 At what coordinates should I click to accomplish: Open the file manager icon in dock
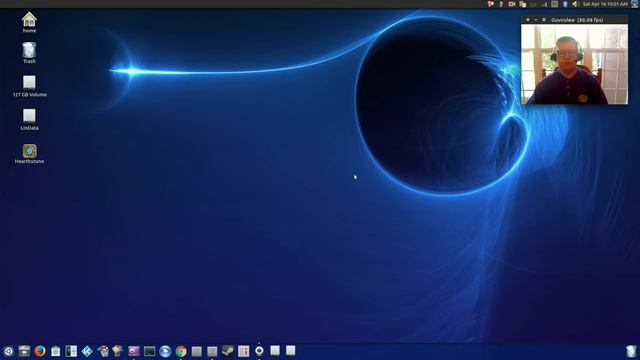[x=24, y=351]
